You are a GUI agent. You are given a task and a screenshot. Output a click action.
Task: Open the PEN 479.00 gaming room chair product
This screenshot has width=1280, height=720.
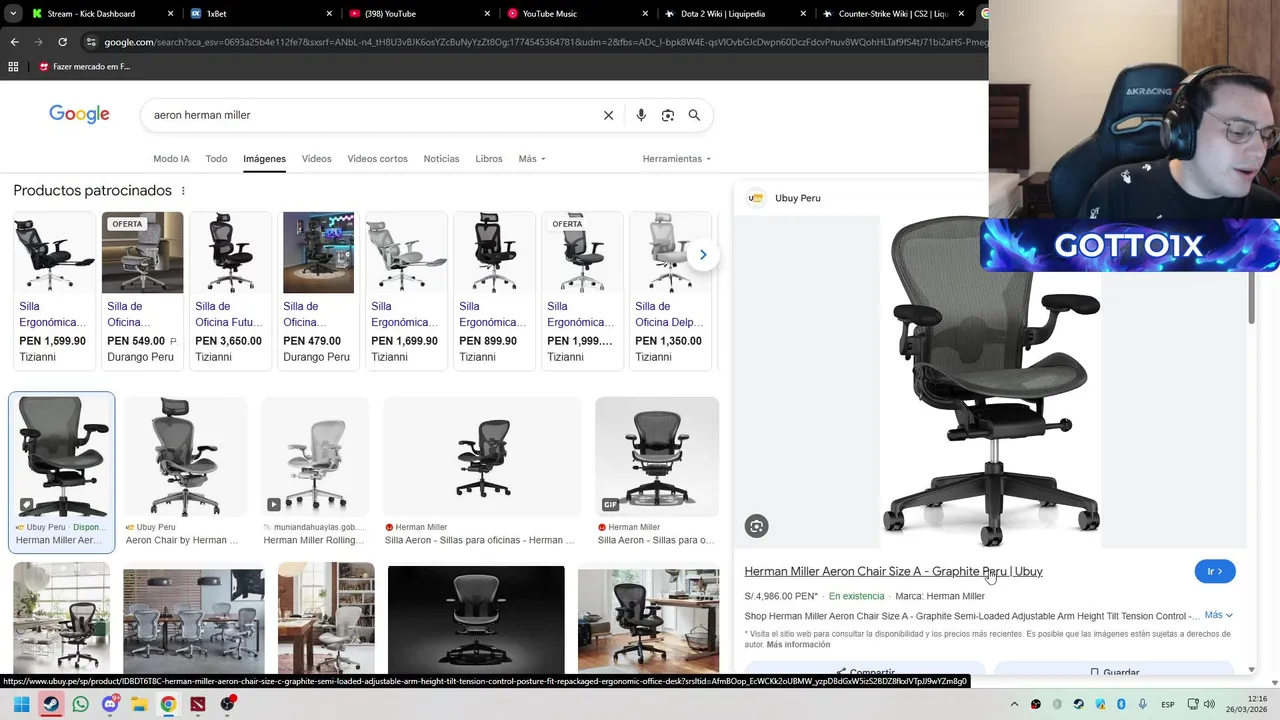click(318, 290)
